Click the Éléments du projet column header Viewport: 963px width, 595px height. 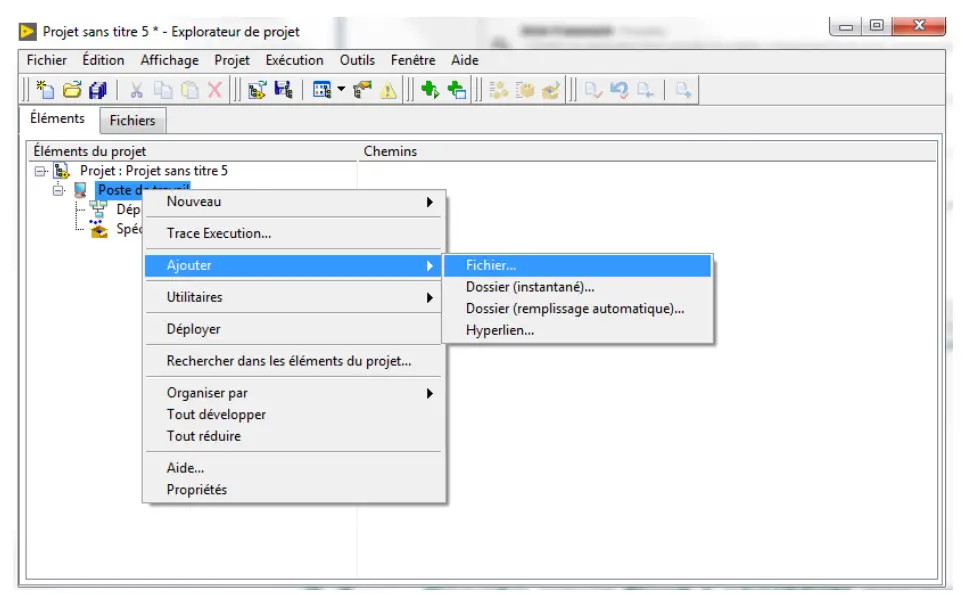192,151
